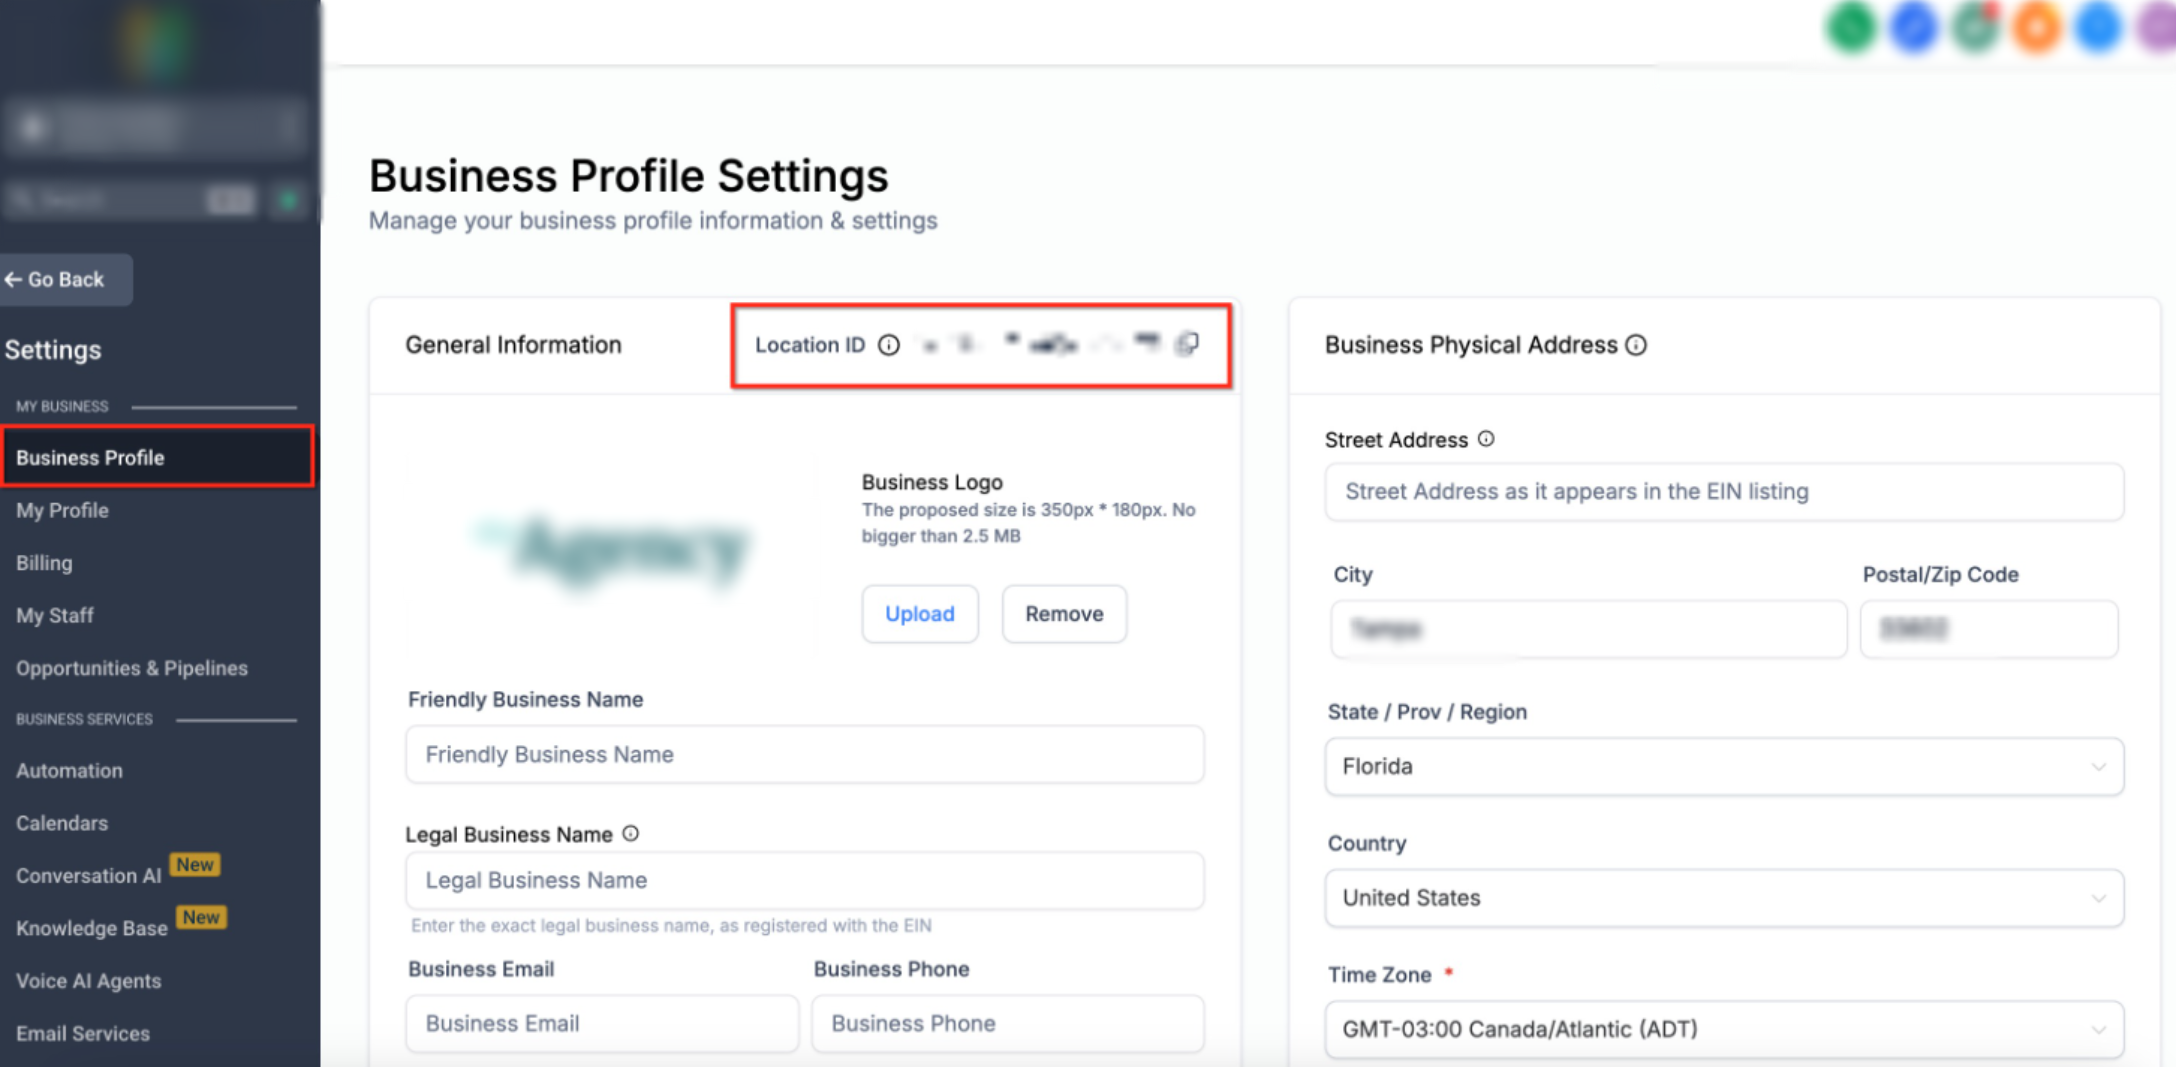Open Knowledge Base settings
Image resolution: width=2176 pixels, height=1067 pixels.
coord(92,928)
